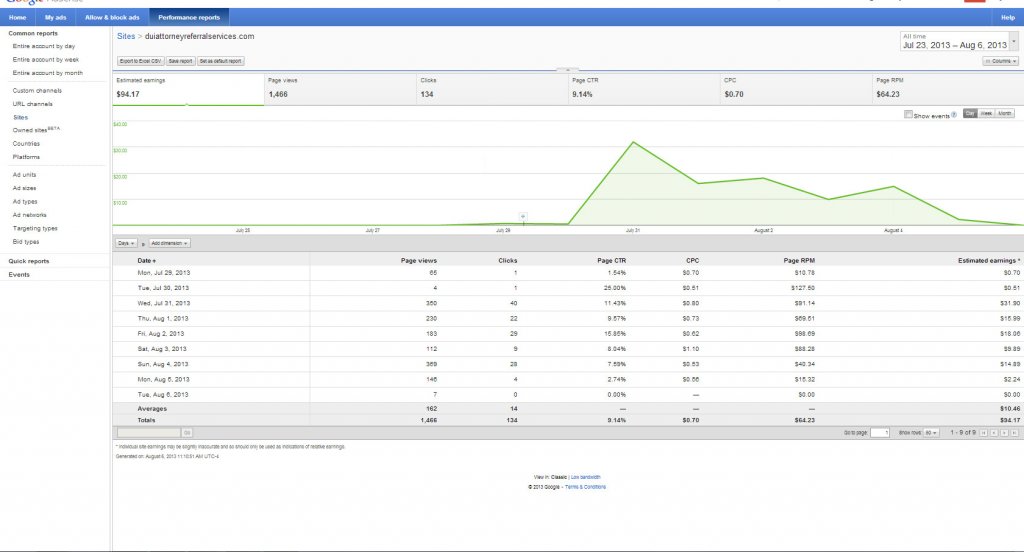Screen dimensions: 1024x552
Task: Open Owned sites beta report
Action: [36, 130]
